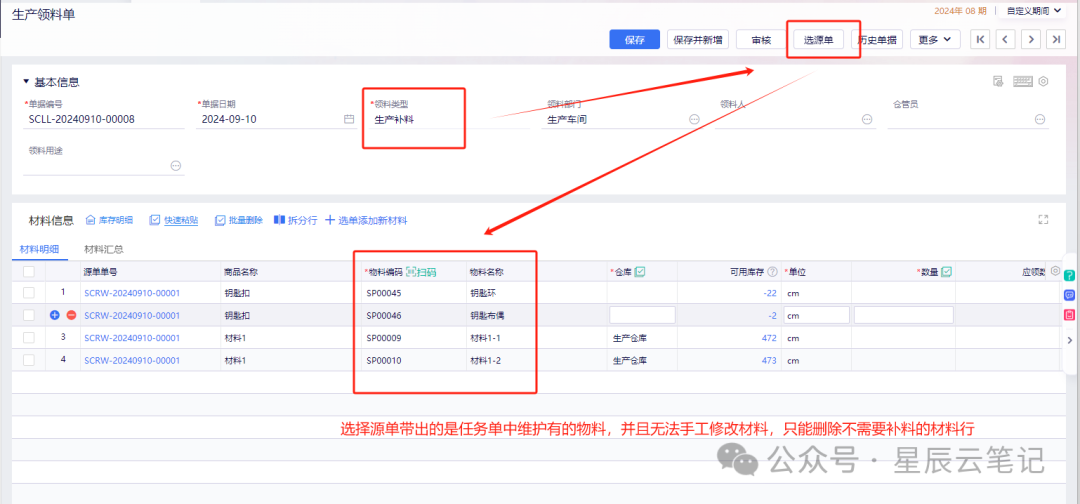Check the row 4 checkbox
The height and width of the screenshot is (504, 1080).
29,359
